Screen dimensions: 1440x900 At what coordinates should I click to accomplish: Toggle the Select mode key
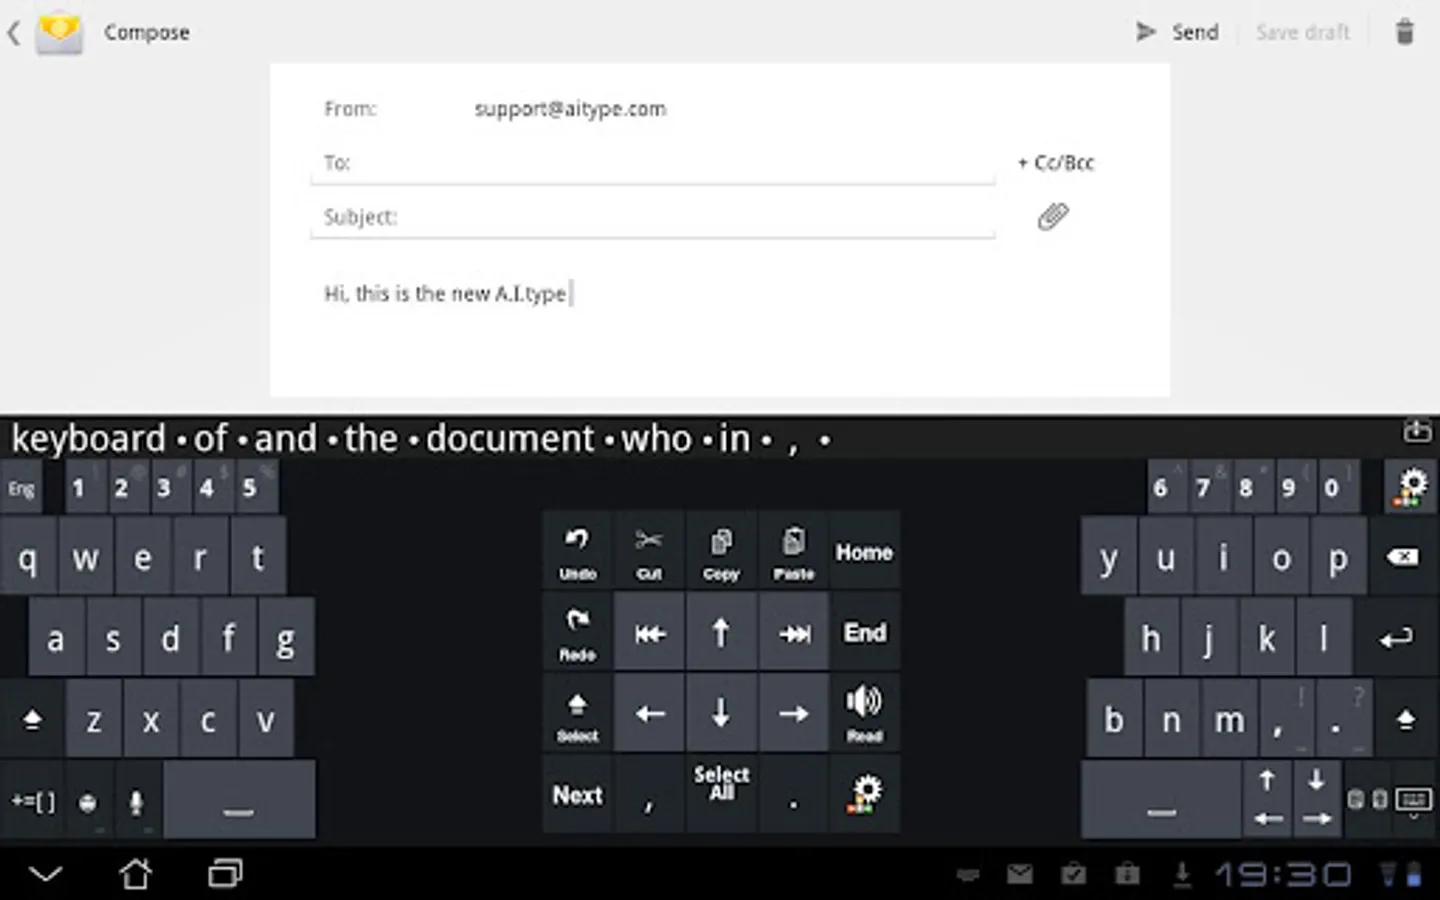coord(578,713)
